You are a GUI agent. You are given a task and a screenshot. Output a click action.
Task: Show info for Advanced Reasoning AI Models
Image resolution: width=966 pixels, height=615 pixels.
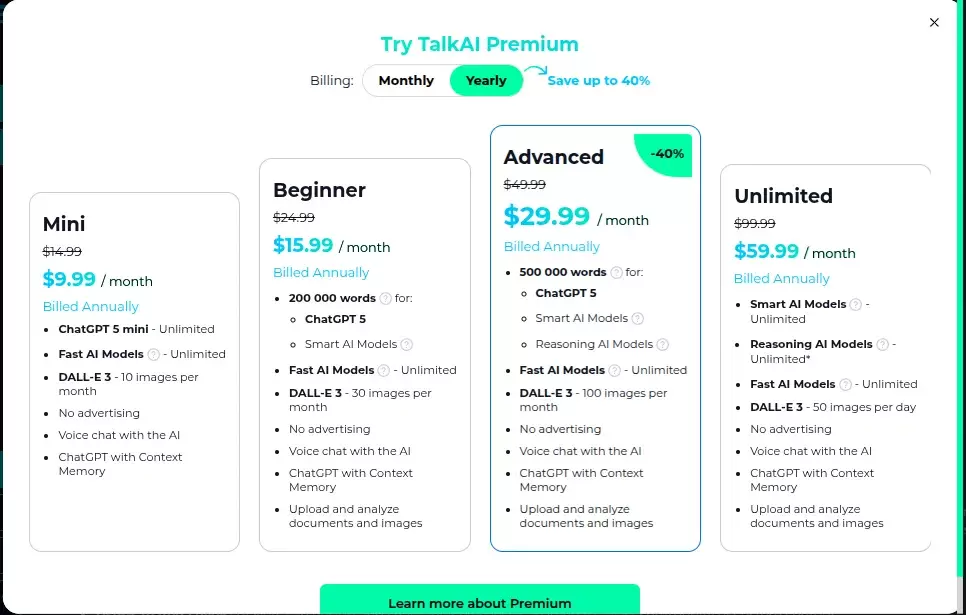click(x=663, y=344)
